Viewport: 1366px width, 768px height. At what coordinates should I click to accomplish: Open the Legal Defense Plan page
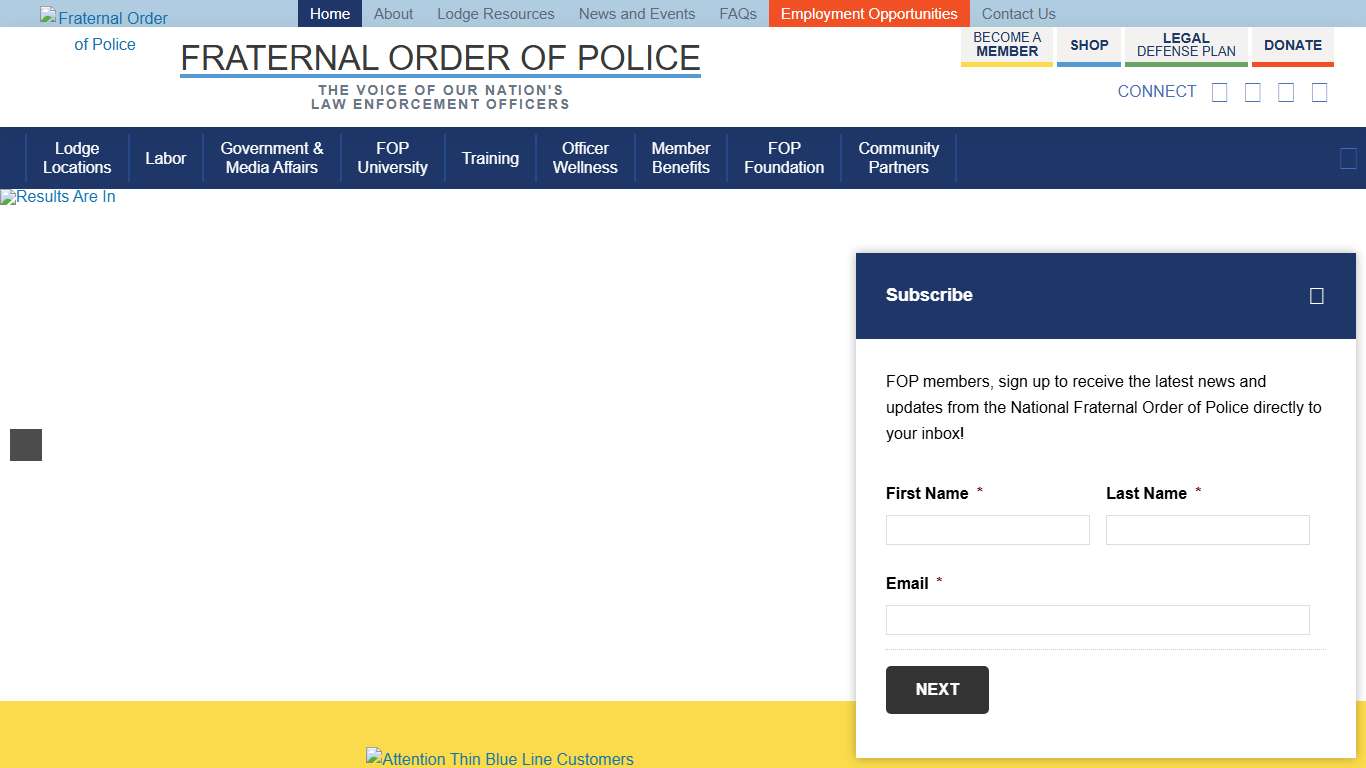[x=1186, y=45]
